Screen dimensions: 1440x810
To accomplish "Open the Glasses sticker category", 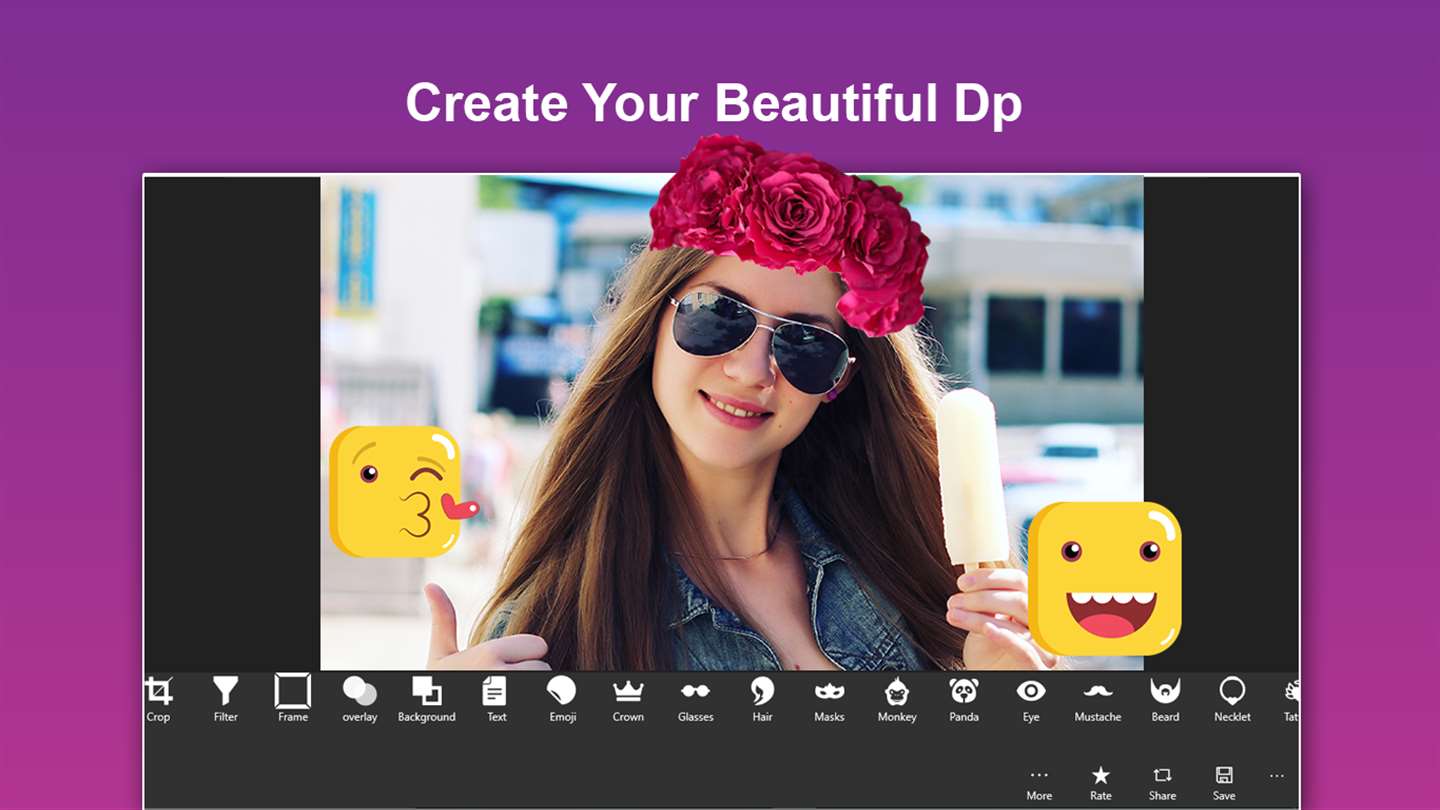I will 696,699.
